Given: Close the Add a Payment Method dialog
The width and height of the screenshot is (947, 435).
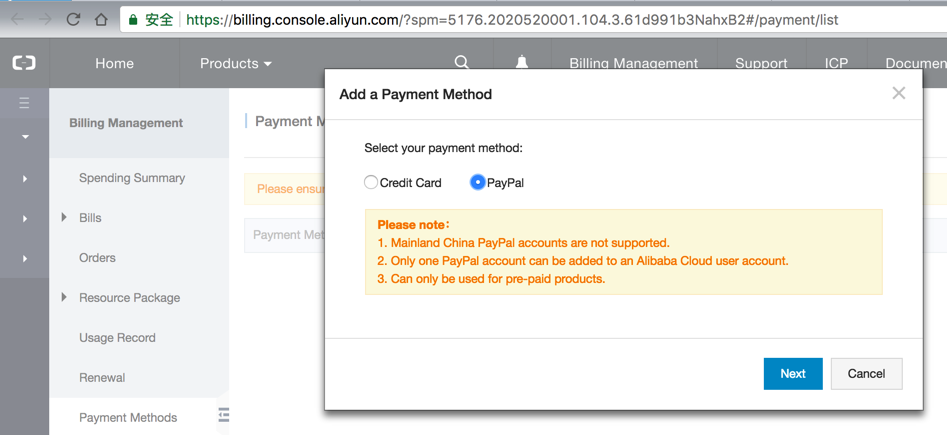Looking at the screenshot, I should pyautogui.click(x=898, y=93).
